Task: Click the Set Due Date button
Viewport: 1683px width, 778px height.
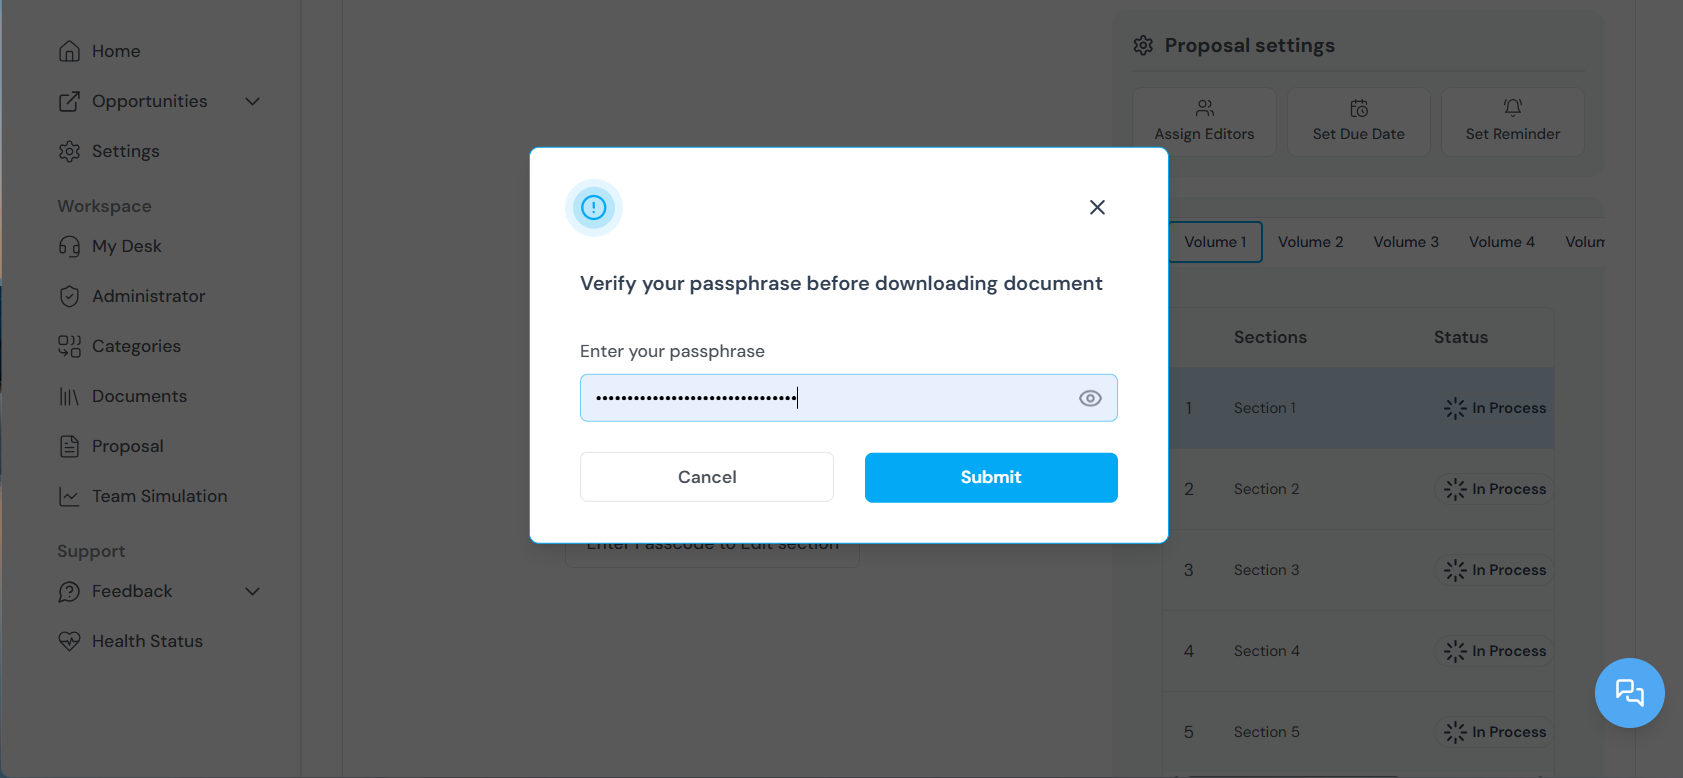Action: 1358,121
